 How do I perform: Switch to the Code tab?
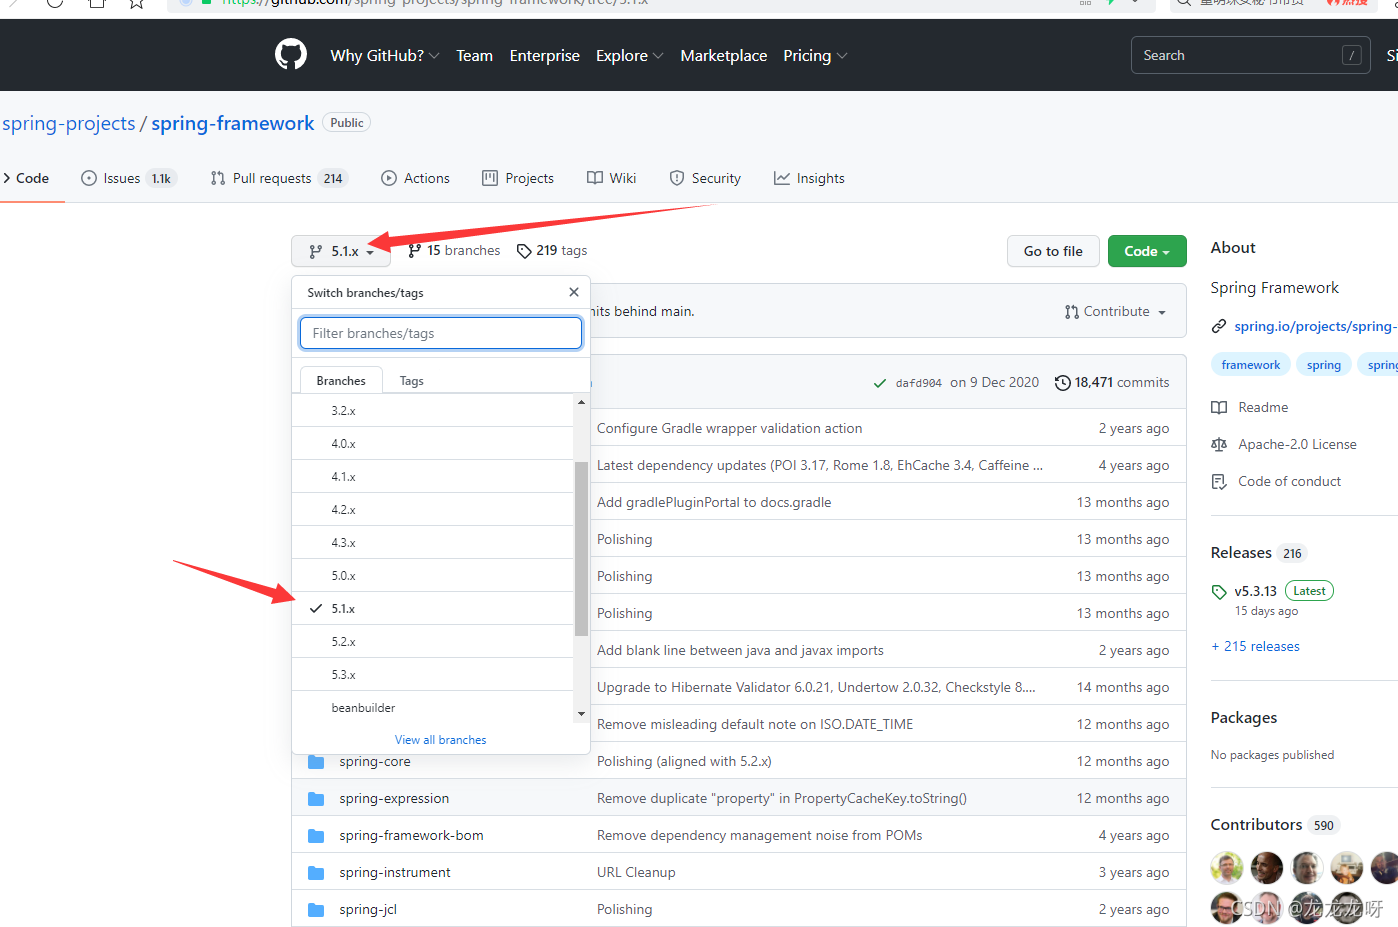click(x=25, y=178)
